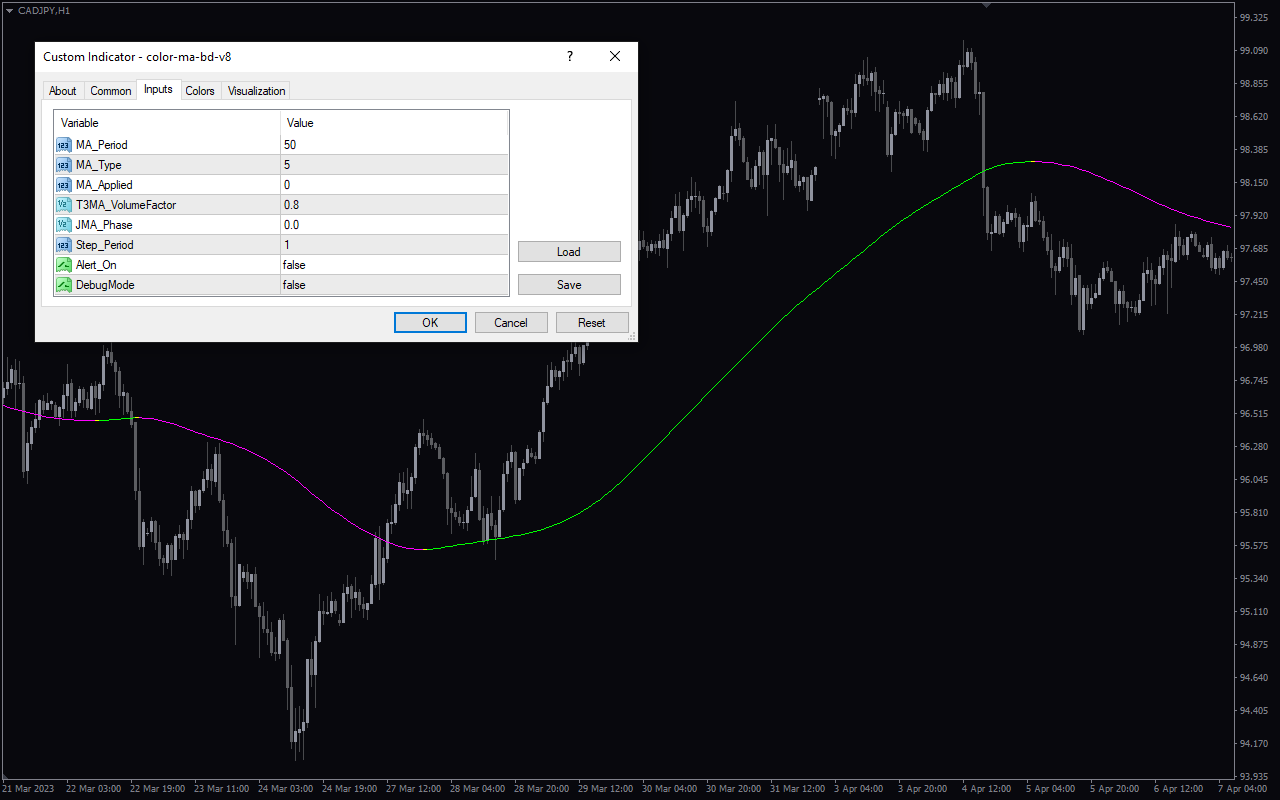Click the Variable column header
Image resolution: width=1280 pixels, height=800 pixels.
(x=167, y=123)
